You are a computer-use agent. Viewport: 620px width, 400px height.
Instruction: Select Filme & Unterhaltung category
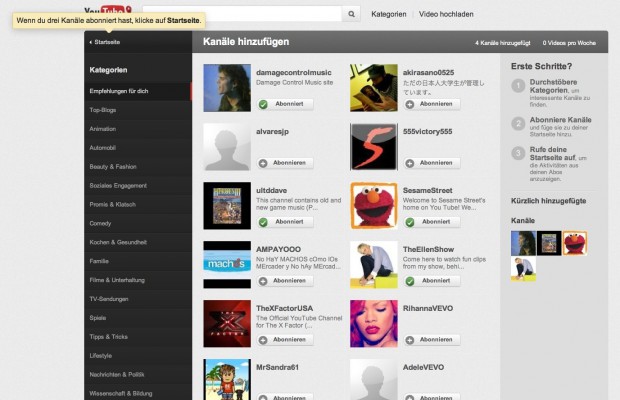(138, 280)
